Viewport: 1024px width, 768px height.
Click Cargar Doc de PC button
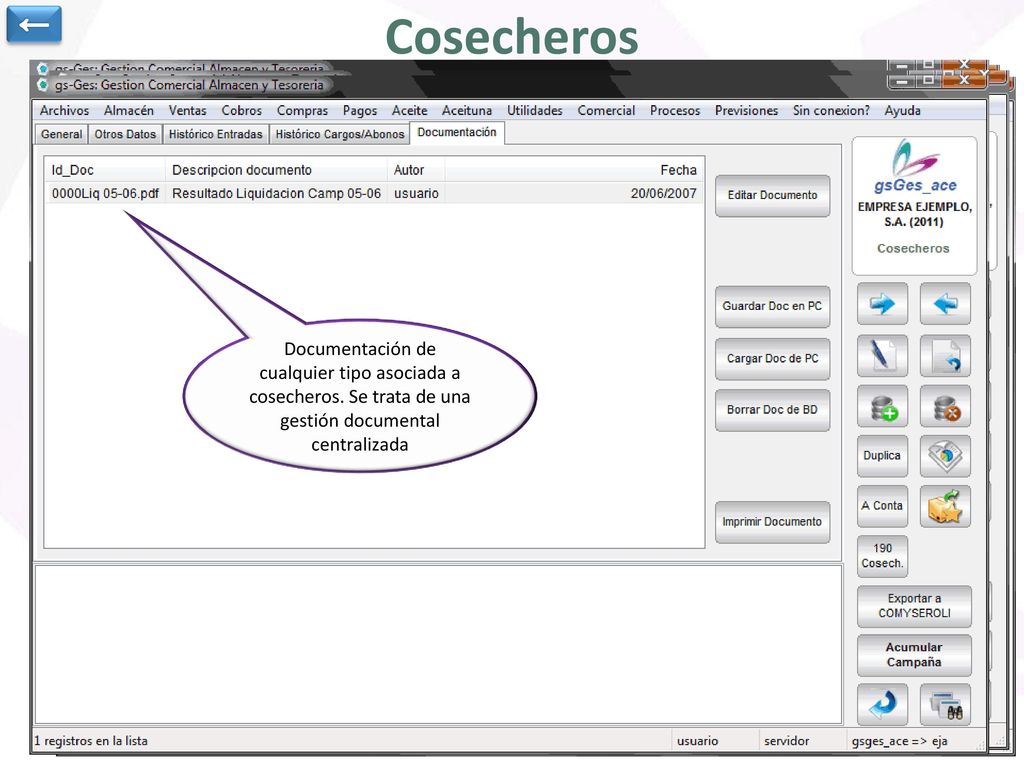point(773,359)
